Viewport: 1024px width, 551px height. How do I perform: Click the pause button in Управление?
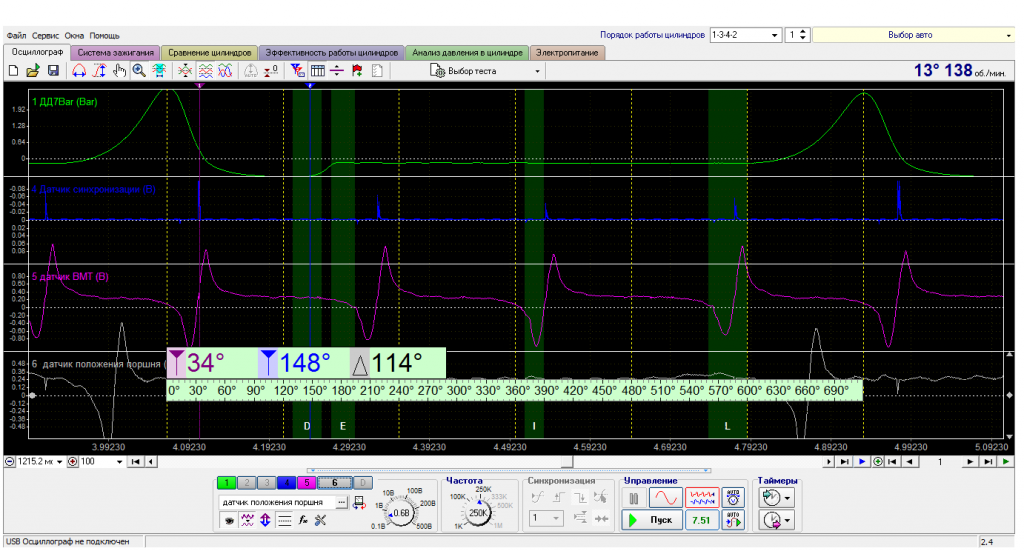coord(633,498)
